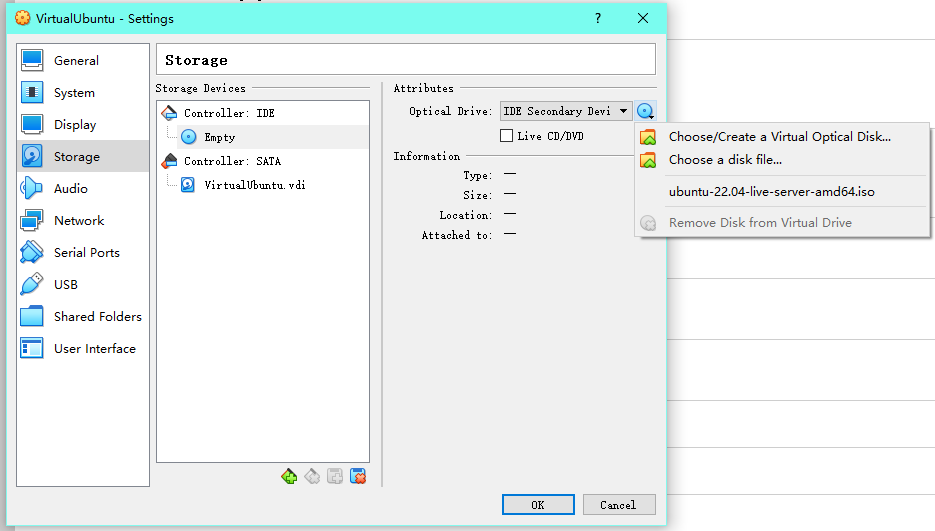The width and height of the screenshot is (935, 531).
Task: Select Controller: SATA row text
Action: click(232, 161)
